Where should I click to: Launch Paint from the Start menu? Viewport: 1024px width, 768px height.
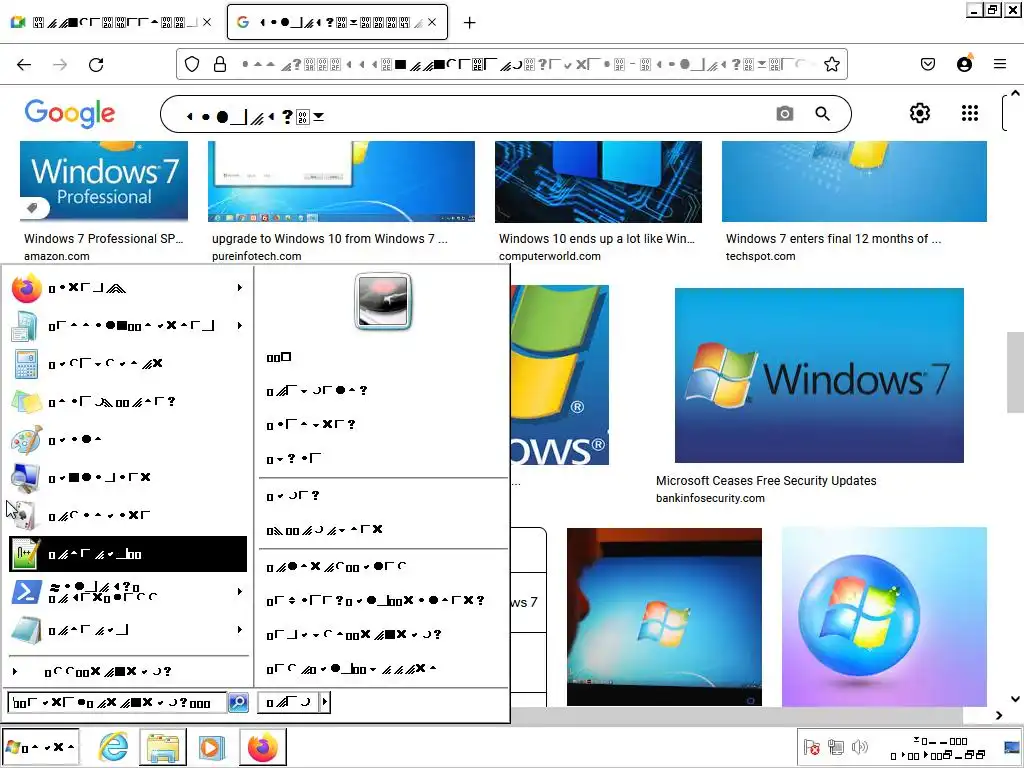click(x=128, y=440)
